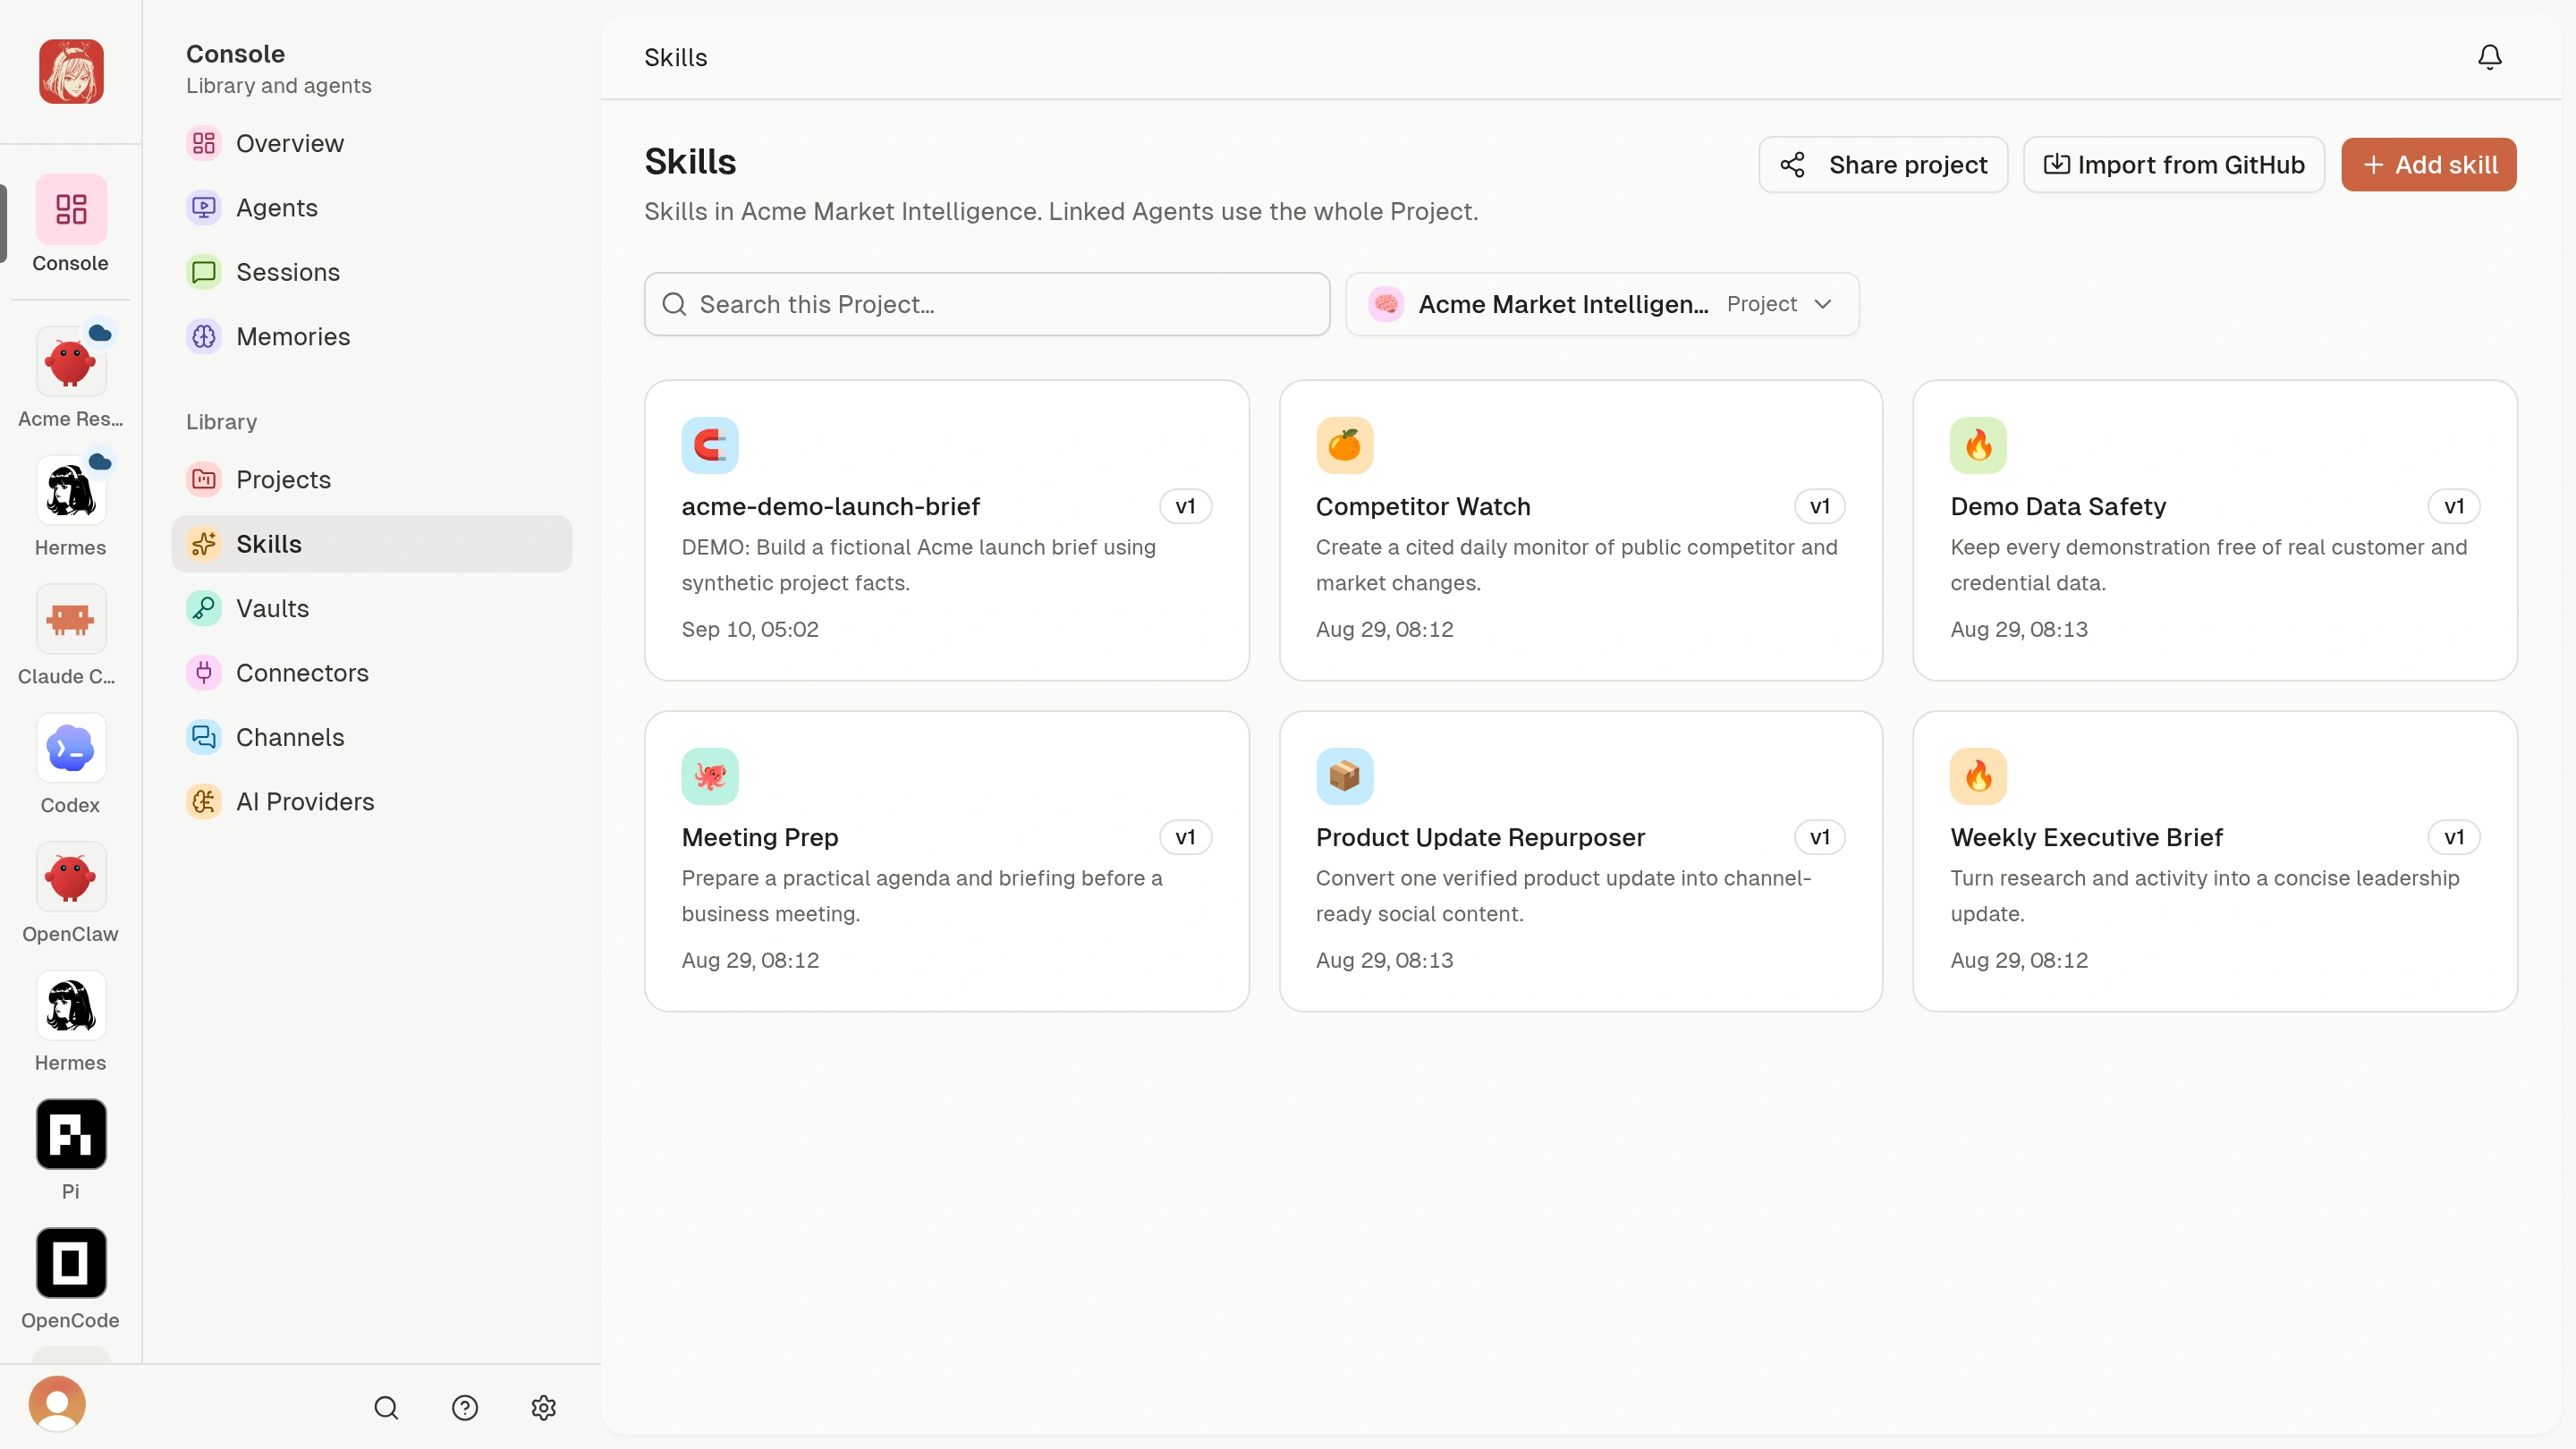Open the Meeting Prep skill title

click(x=760, y=837)
